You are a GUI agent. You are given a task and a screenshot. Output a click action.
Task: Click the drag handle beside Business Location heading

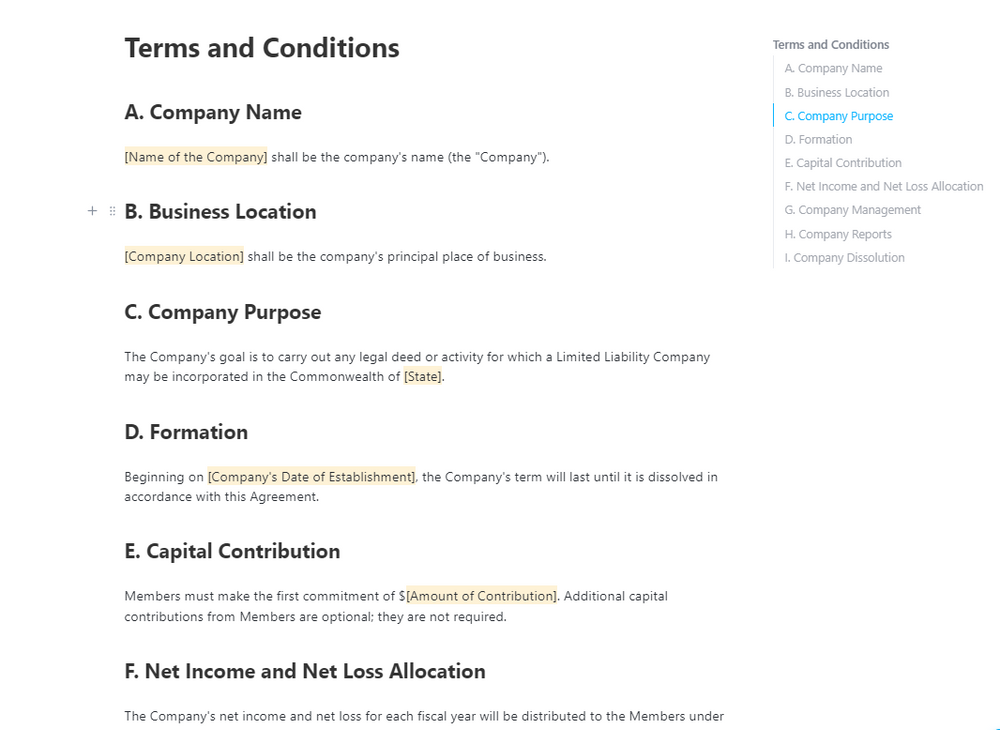click(112, 211)
